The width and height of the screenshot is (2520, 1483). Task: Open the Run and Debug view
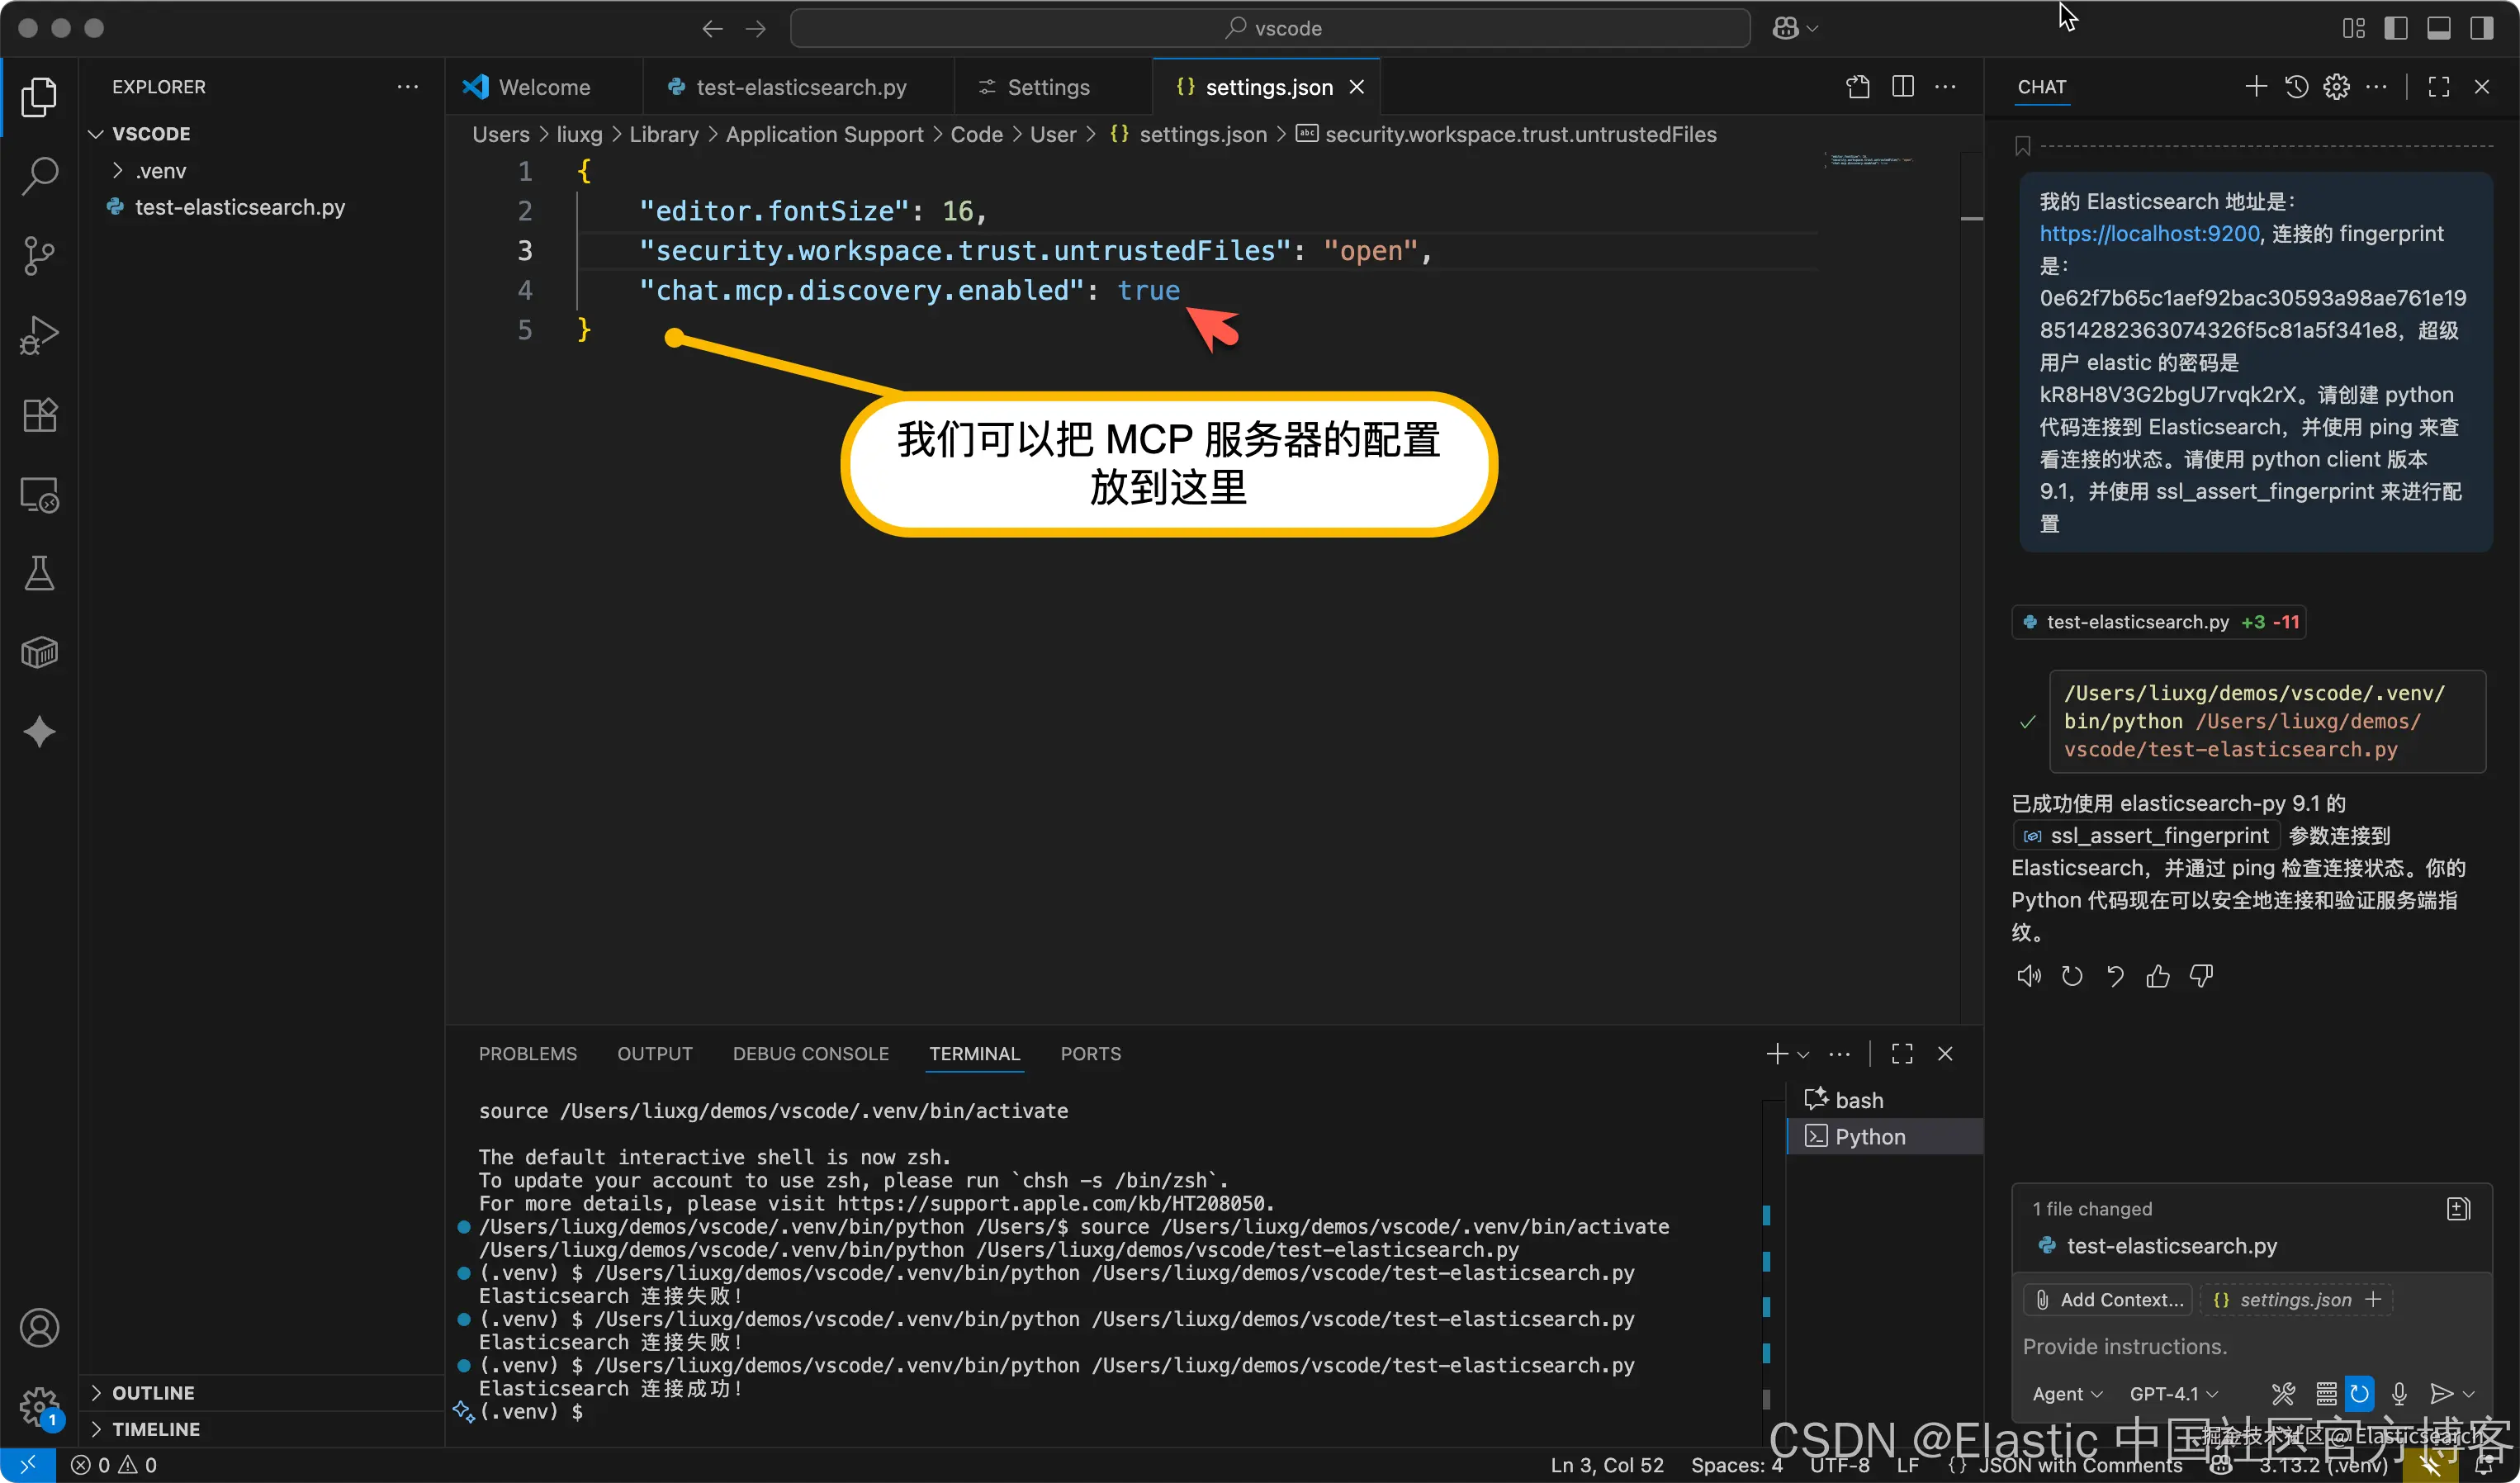click(x=39, y=335)
